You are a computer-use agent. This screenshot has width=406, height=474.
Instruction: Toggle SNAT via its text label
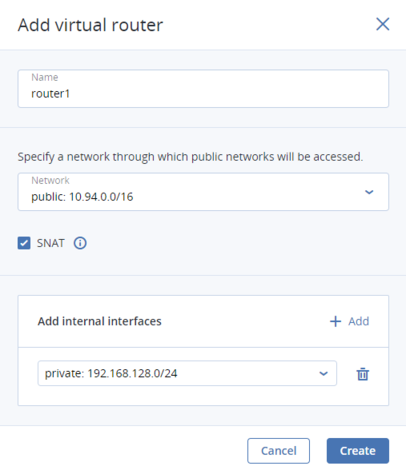(x=51, y=243)
